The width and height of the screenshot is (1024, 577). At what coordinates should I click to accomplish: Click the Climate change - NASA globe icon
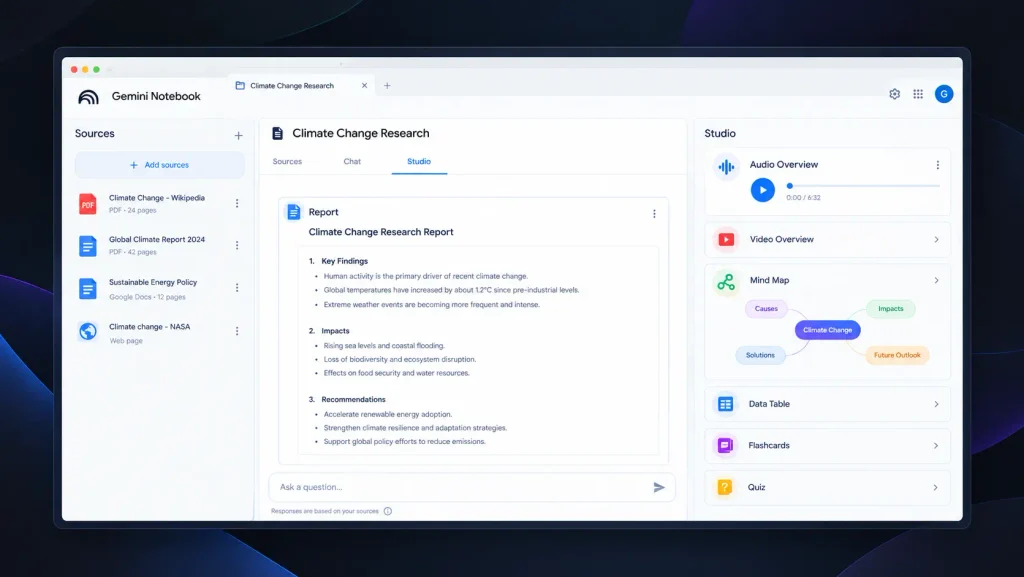tap(88, 332)
